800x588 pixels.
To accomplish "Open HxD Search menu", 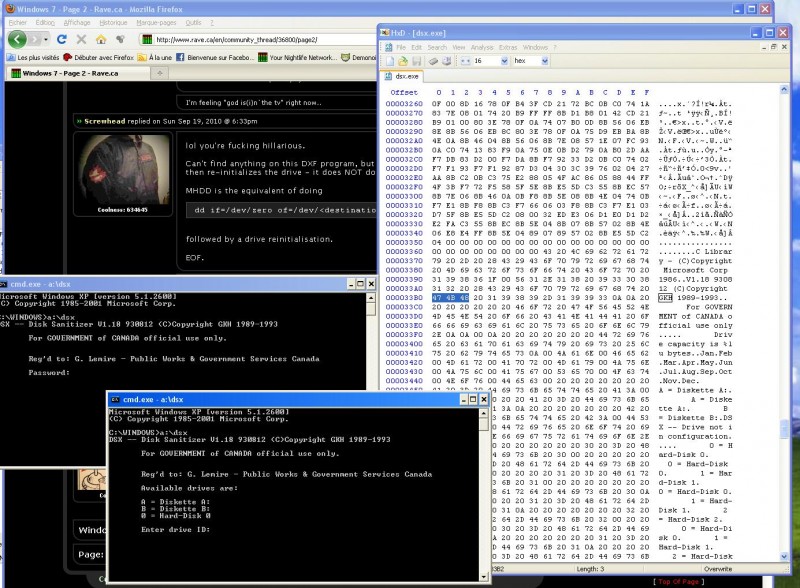I will coord(437,47).
